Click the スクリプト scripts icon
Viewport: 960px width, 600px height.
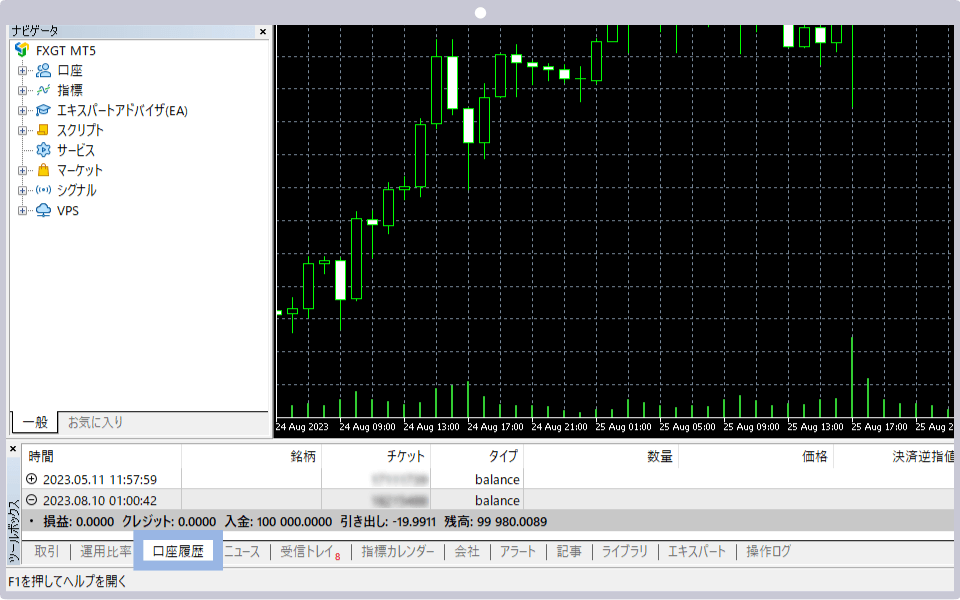pyautogui.click(x=43, y=130)
